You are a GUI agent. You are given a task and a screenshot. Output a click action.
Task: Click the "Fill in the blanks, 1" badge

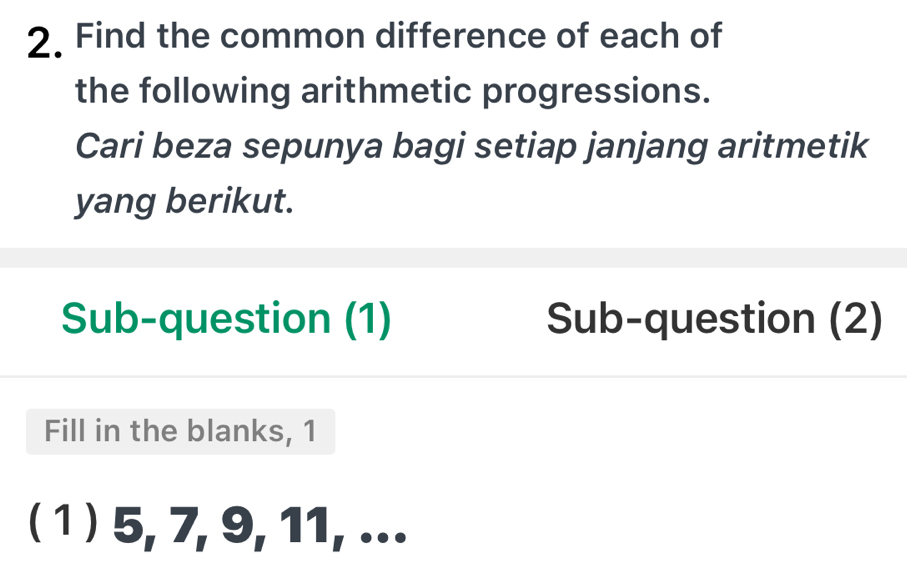(180, 431)
